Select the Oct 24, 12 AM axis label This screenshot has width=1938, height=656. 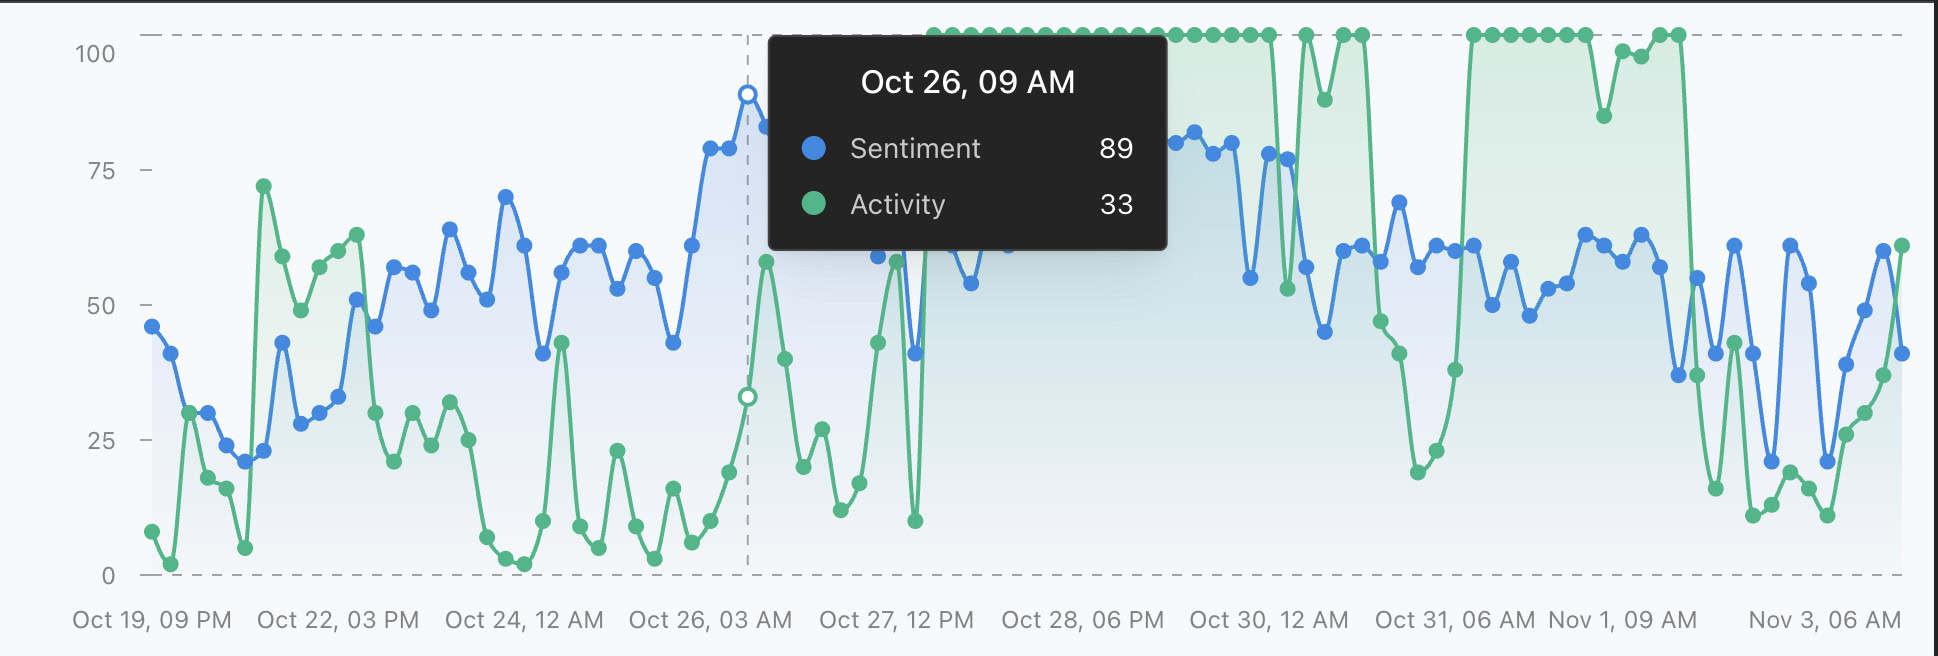click(x=524, y=620)
